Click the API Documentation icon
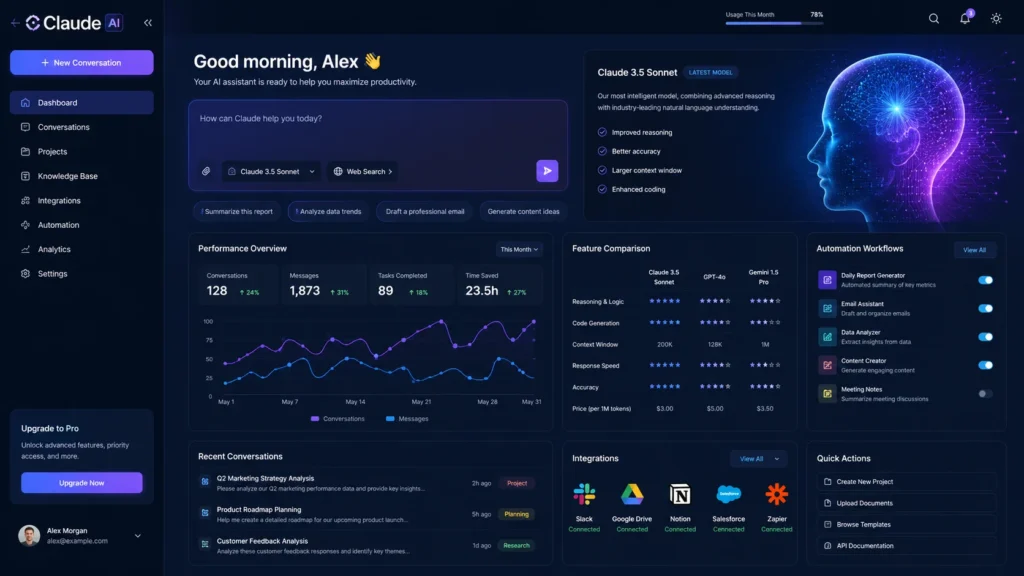This screenshot has height=576, width=1024. point(827,546)
